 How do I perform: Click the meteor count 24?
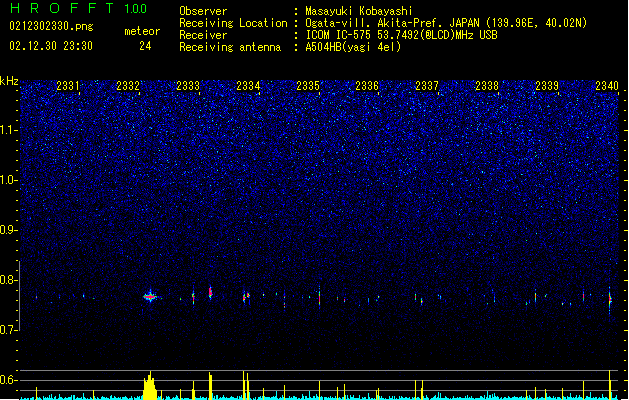coord(145,46)
